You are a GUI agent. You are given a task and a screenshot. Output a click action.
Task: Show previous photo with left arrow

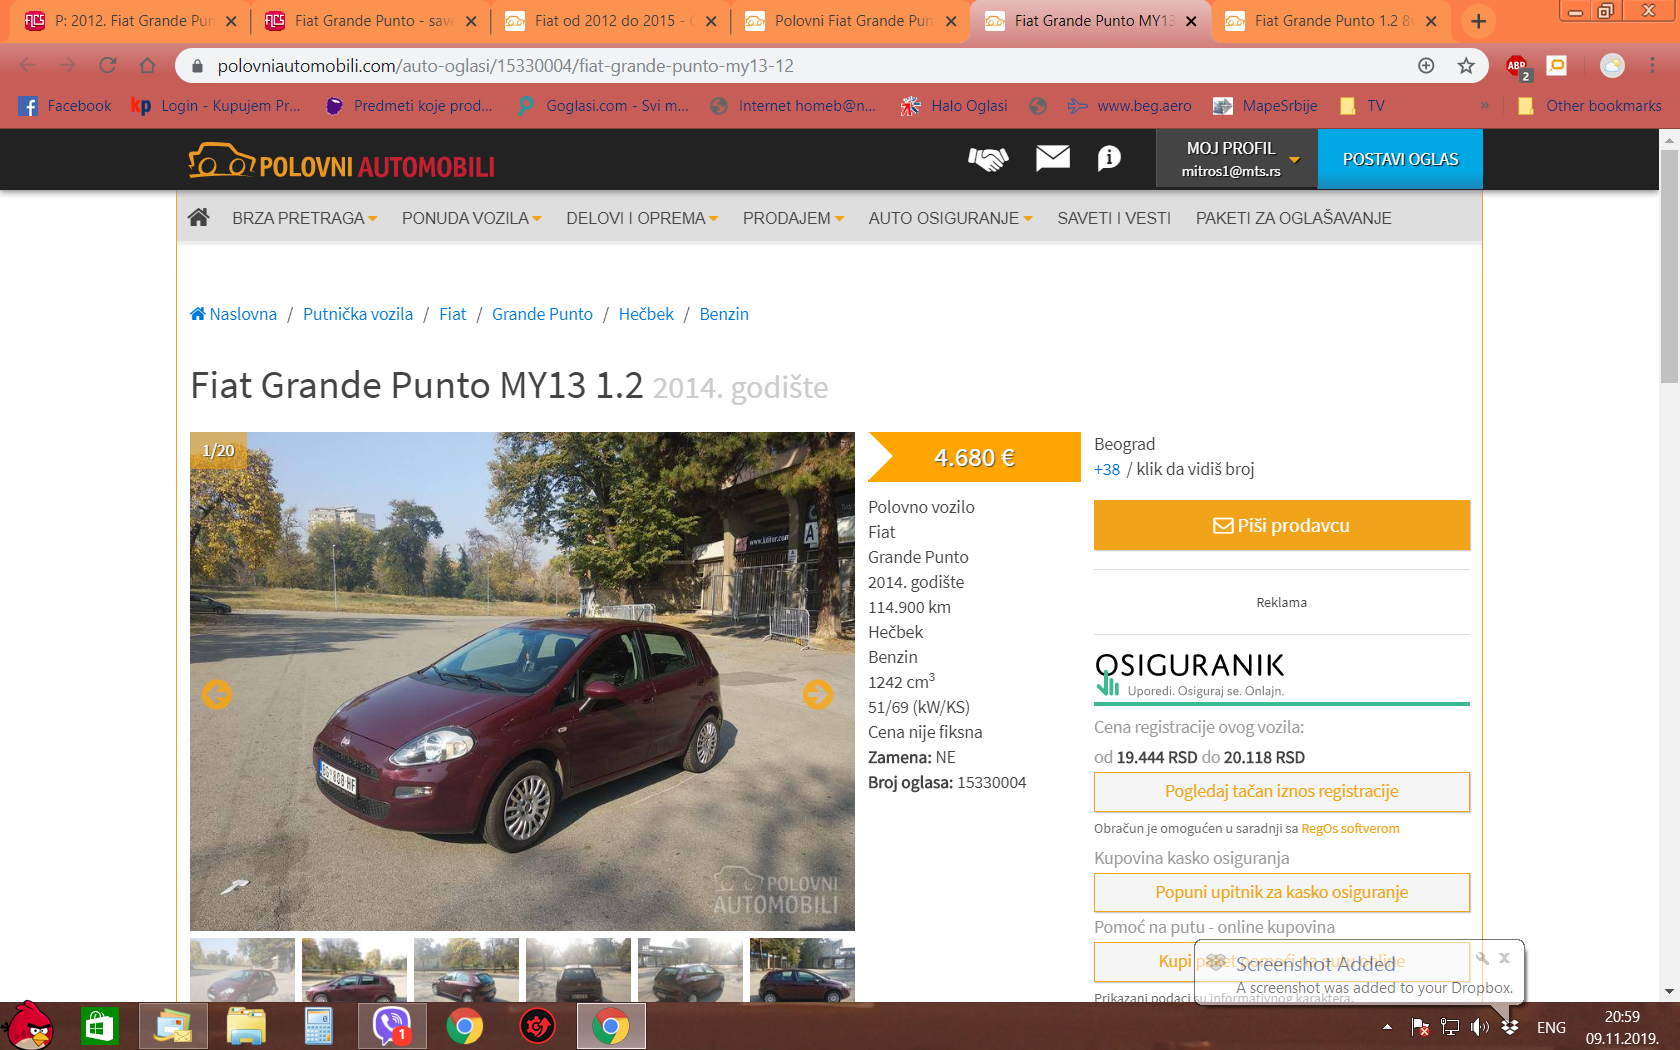click(x=217, y=694)
